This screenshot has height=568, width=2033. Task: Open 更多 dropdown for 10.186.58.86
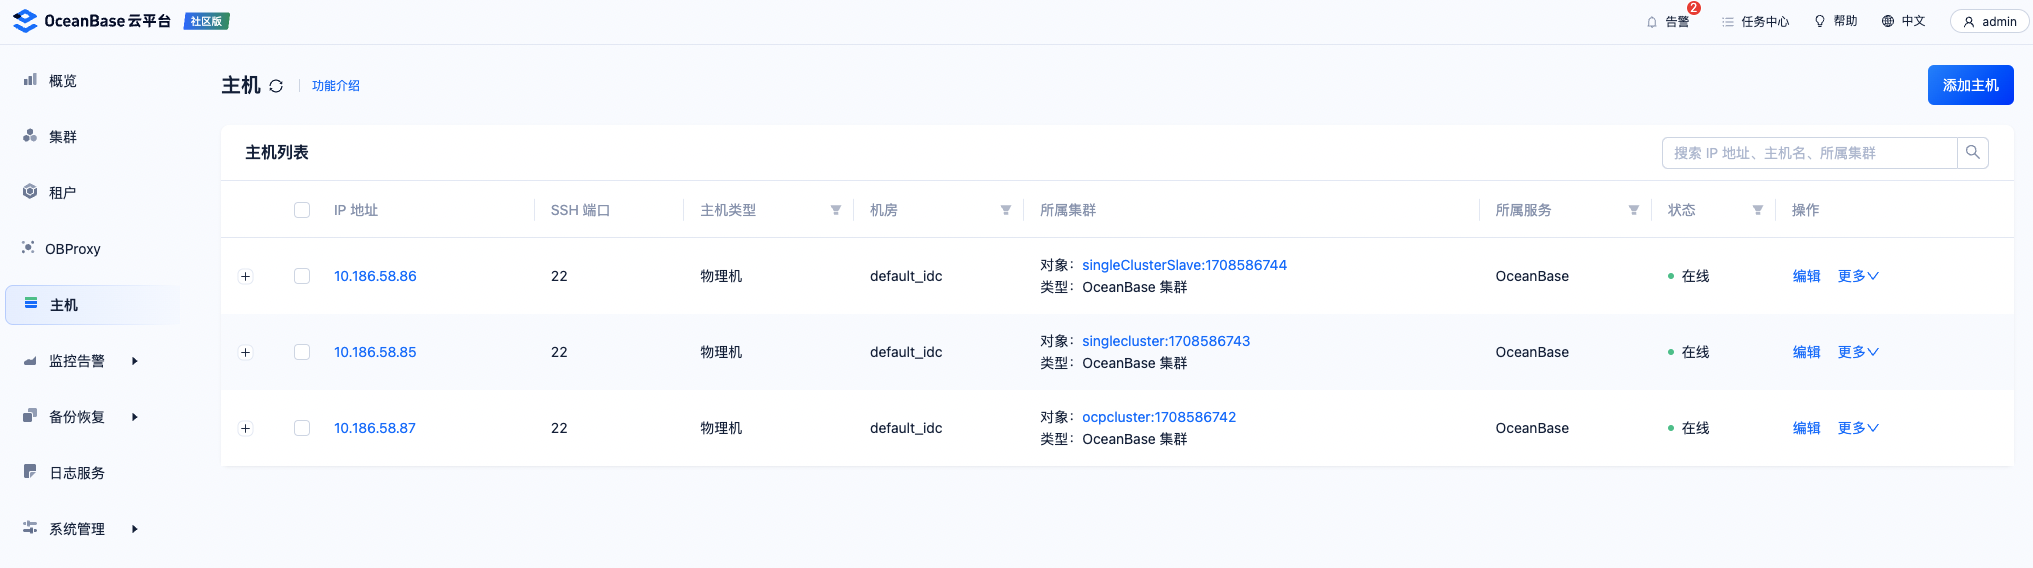pos(1858,276)
